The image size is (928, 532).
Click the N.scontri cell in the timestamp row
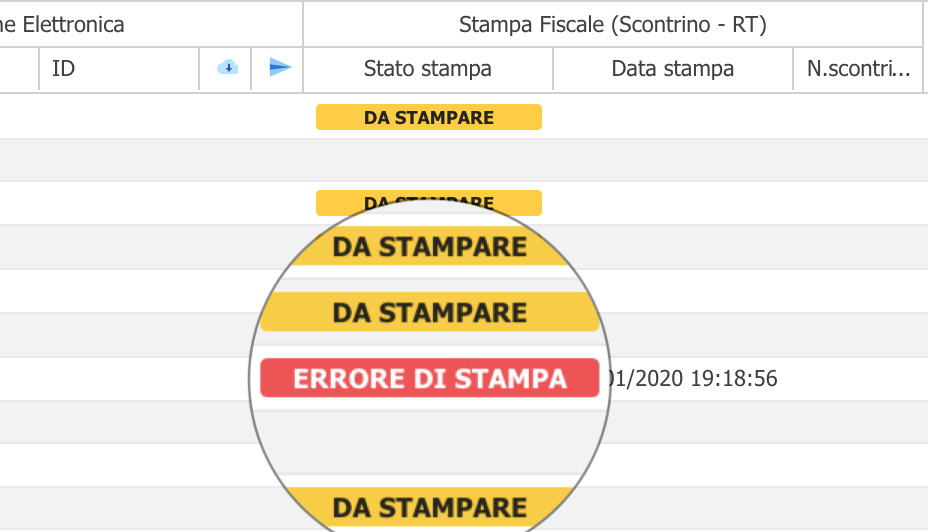tap(858, 379)
